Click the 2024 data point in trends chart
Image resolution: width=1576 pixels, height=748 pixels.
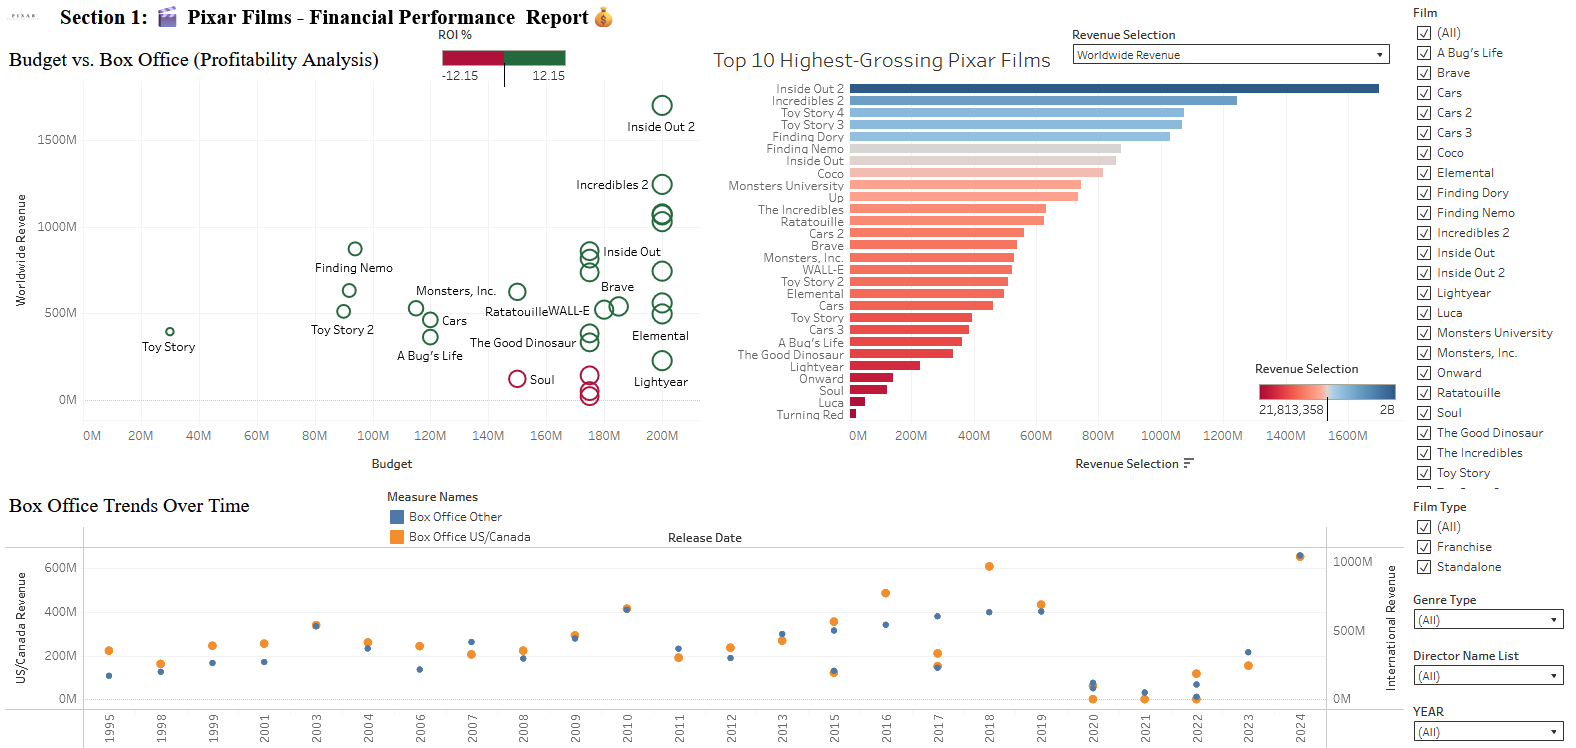1300,556
